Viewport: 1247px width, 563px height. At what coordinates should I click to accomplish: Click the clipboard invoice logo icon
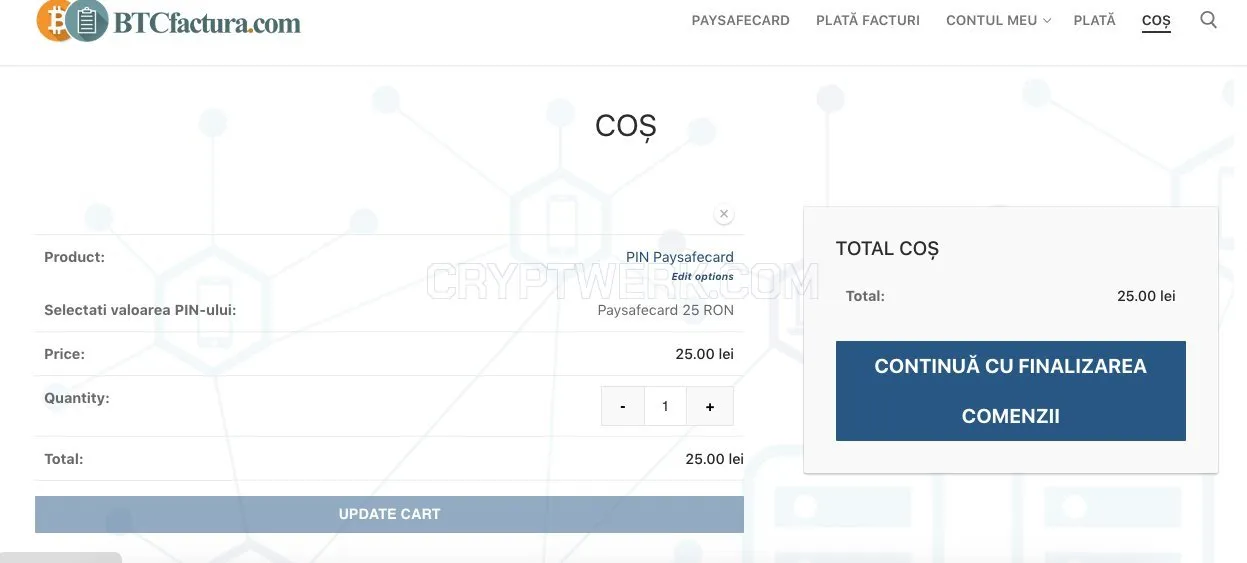[x=88, y=20]
